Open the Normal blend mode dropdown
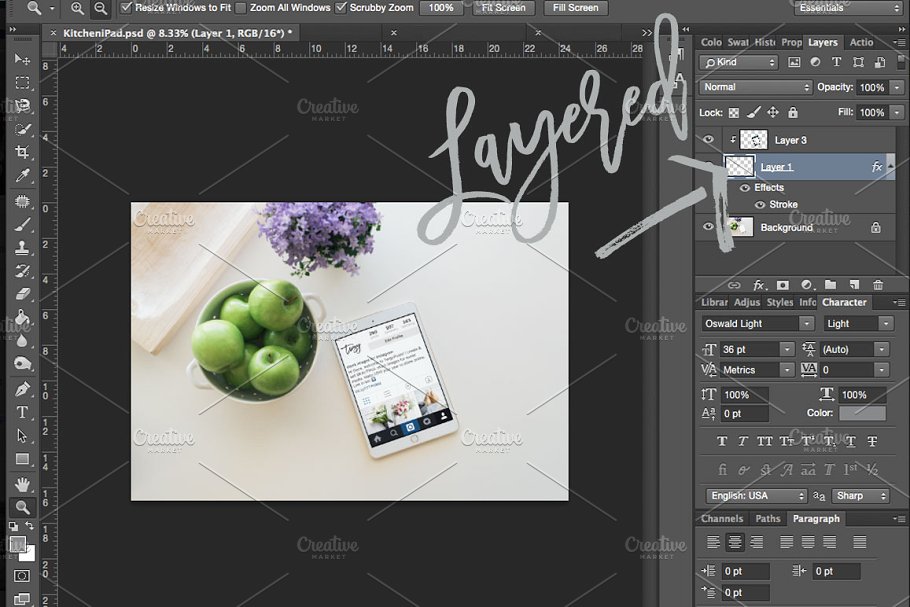The image size is (910, 607). pyautogui.click(x=753, y=87)
